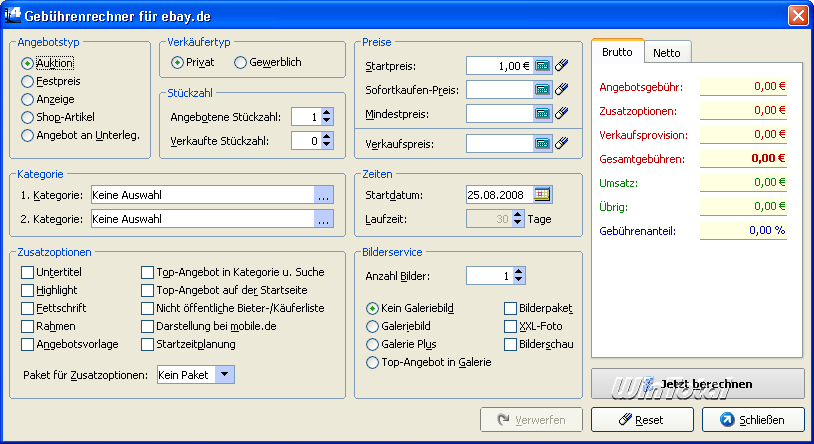The width and height of the screenshot is (814, 444).
Task: Focus the Verkaufspreis input field
Action: (500, 144)
